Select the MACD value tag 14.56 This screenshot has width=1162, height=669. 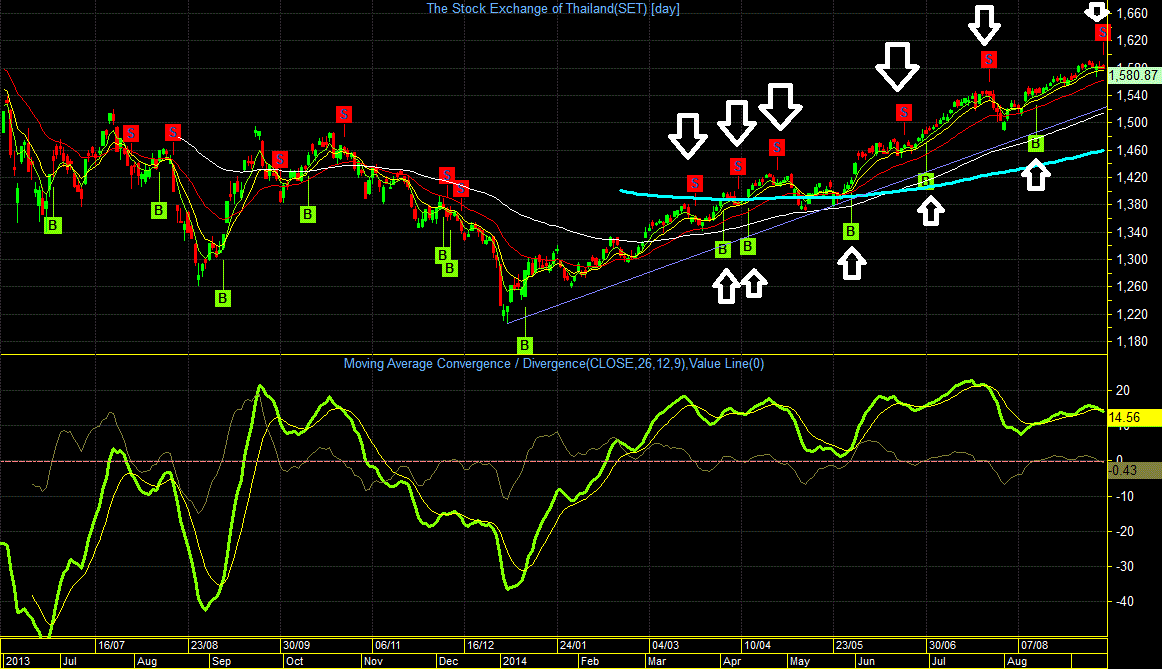coord(1134,418)
